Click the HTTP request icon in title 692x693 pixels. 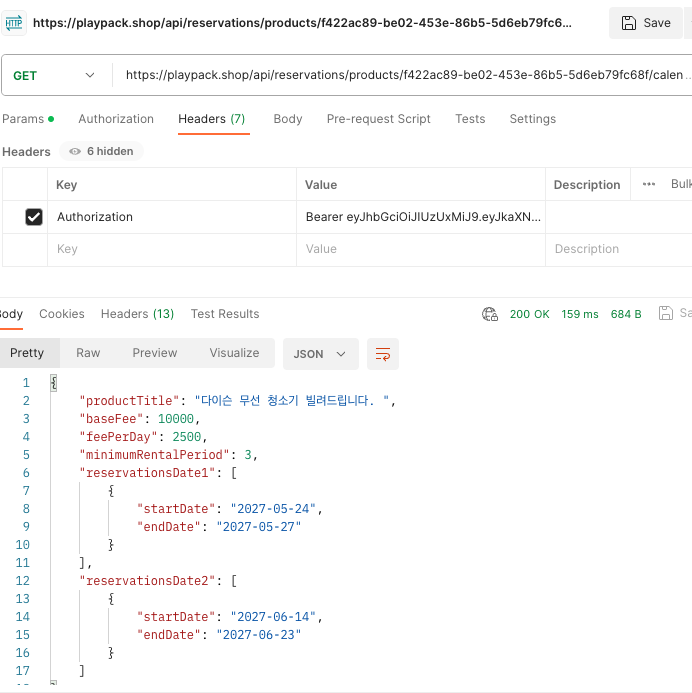point(14,23)
